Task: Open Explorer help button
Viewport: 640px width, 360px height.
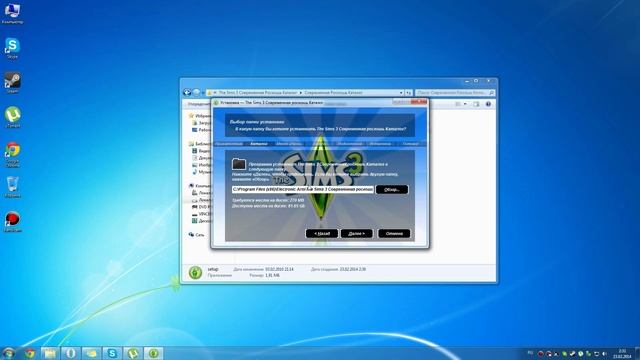Action: coord(488,104)
